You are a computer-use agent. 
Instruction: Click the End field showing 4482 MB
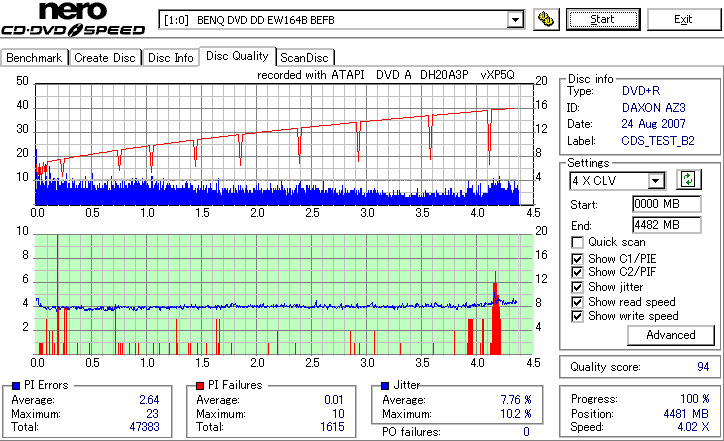(x=666, y=225)
